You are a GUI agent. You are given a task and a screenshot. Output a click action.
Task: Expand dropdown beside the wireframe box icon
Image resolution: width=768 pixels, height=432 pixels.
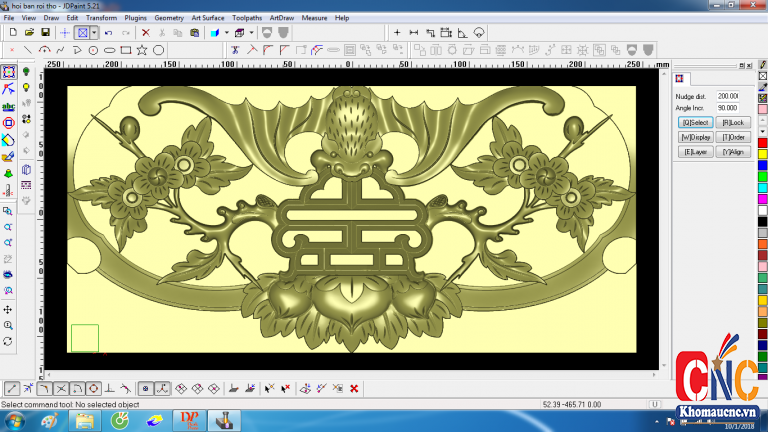click(252, 33)
